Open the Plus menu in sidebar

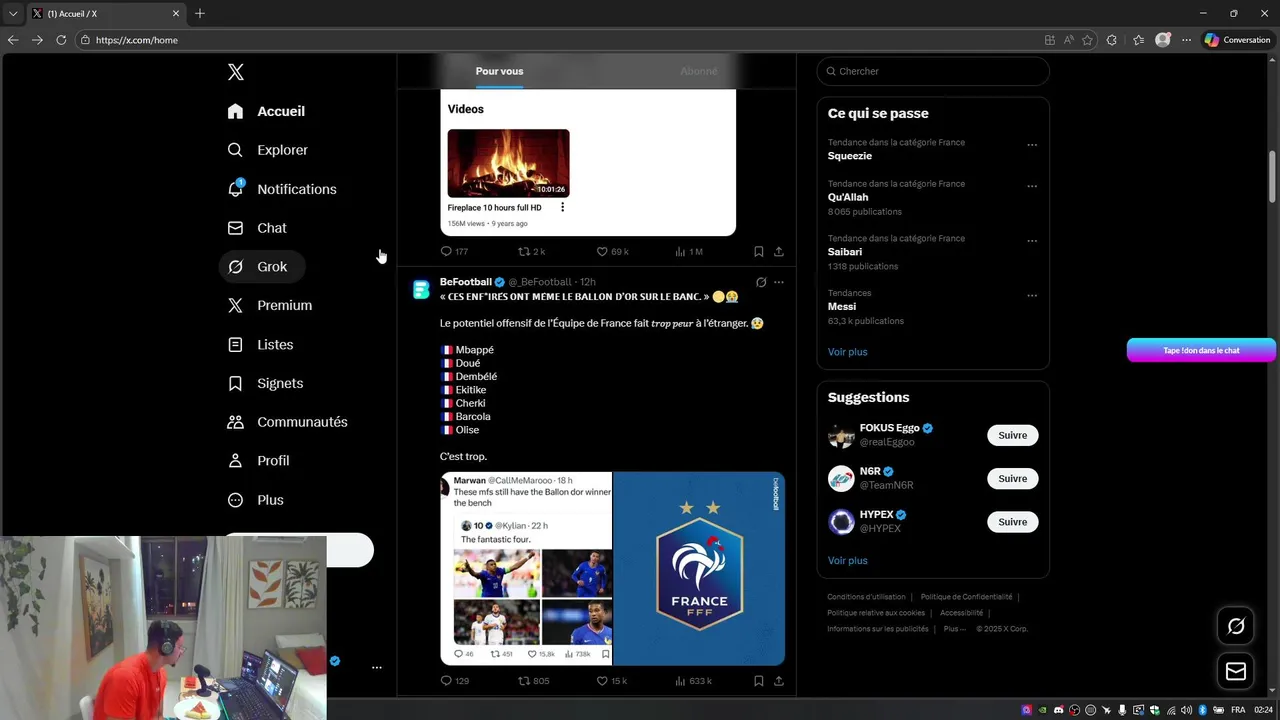pyautogui.click(x=256, y=500)
